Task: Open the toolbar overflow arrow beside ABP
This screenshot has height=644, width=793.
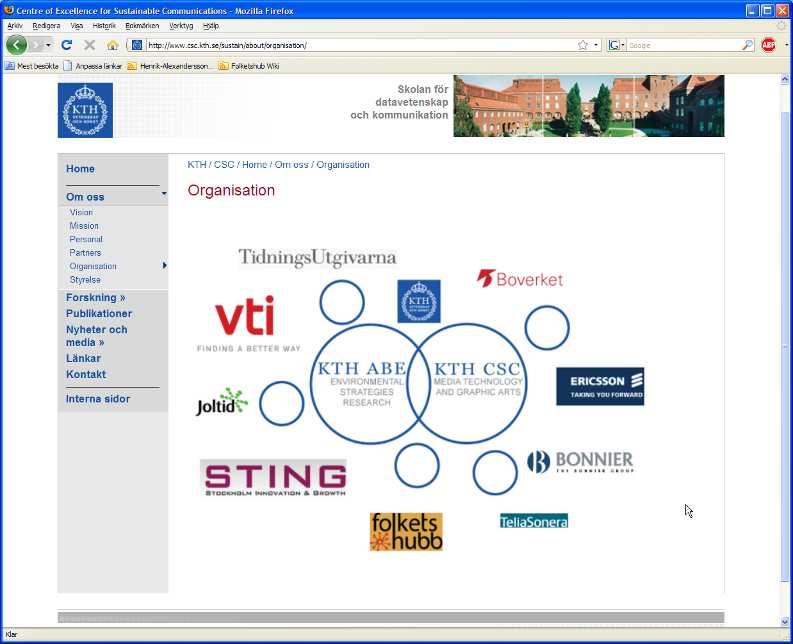Action: [786, 46]
